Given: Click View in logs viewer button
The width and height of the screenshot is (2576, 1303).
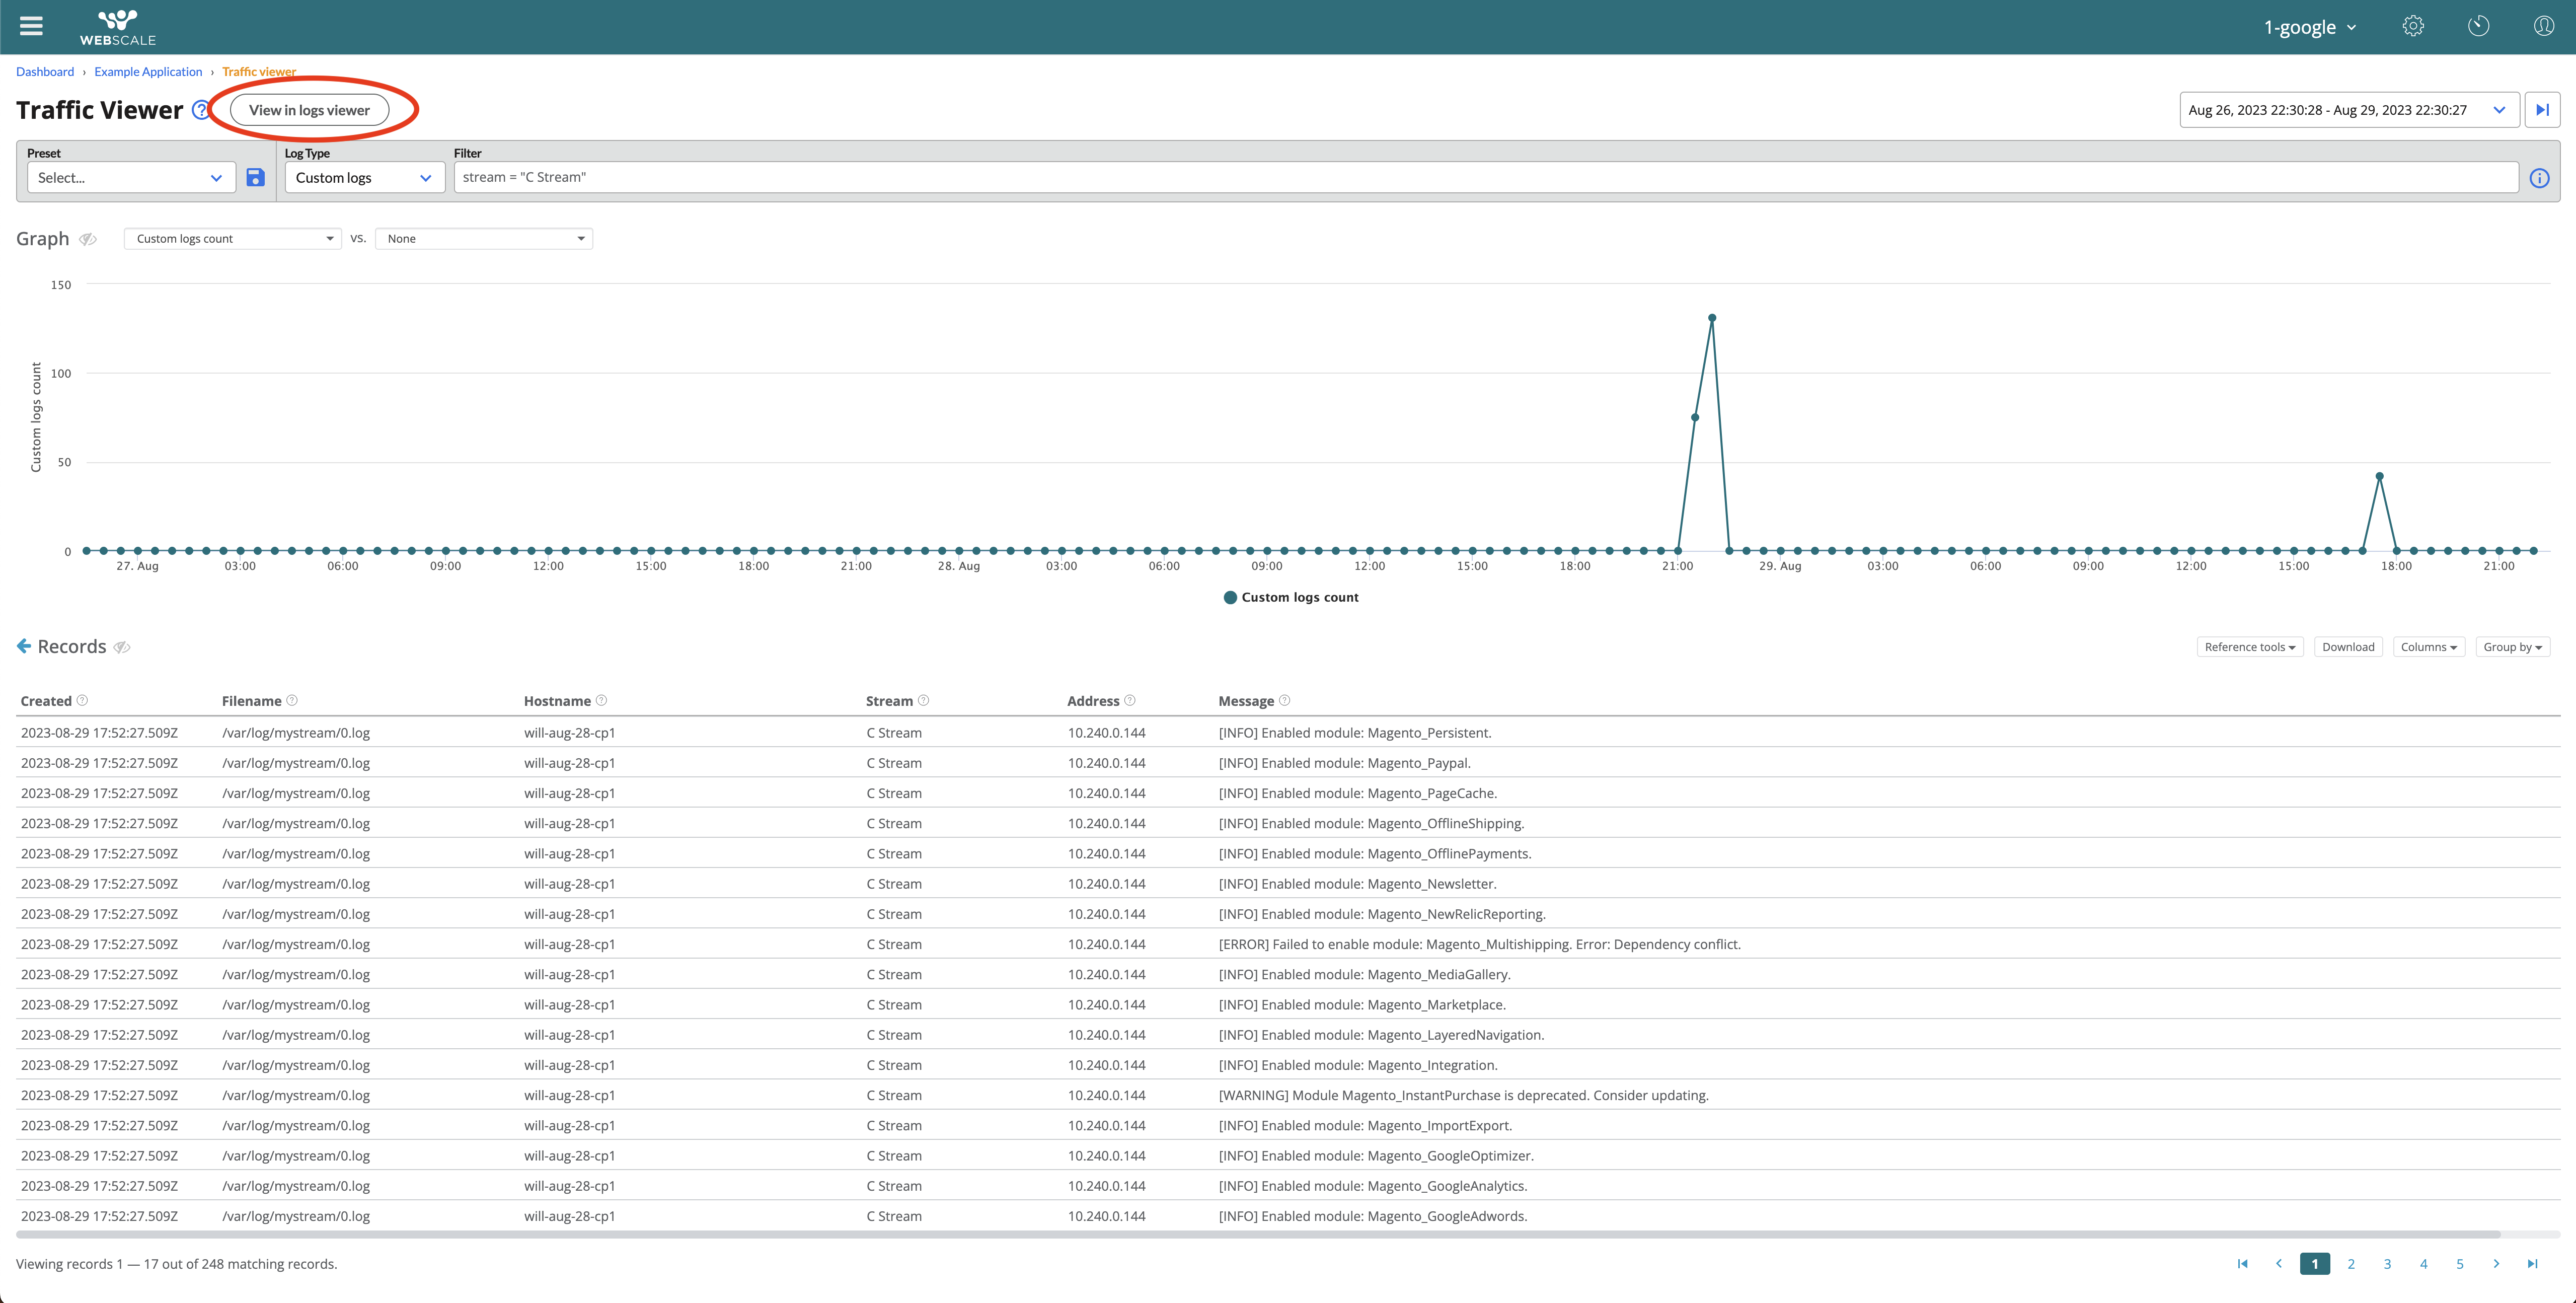Looking at the screenshot, I should pos(309,110).
